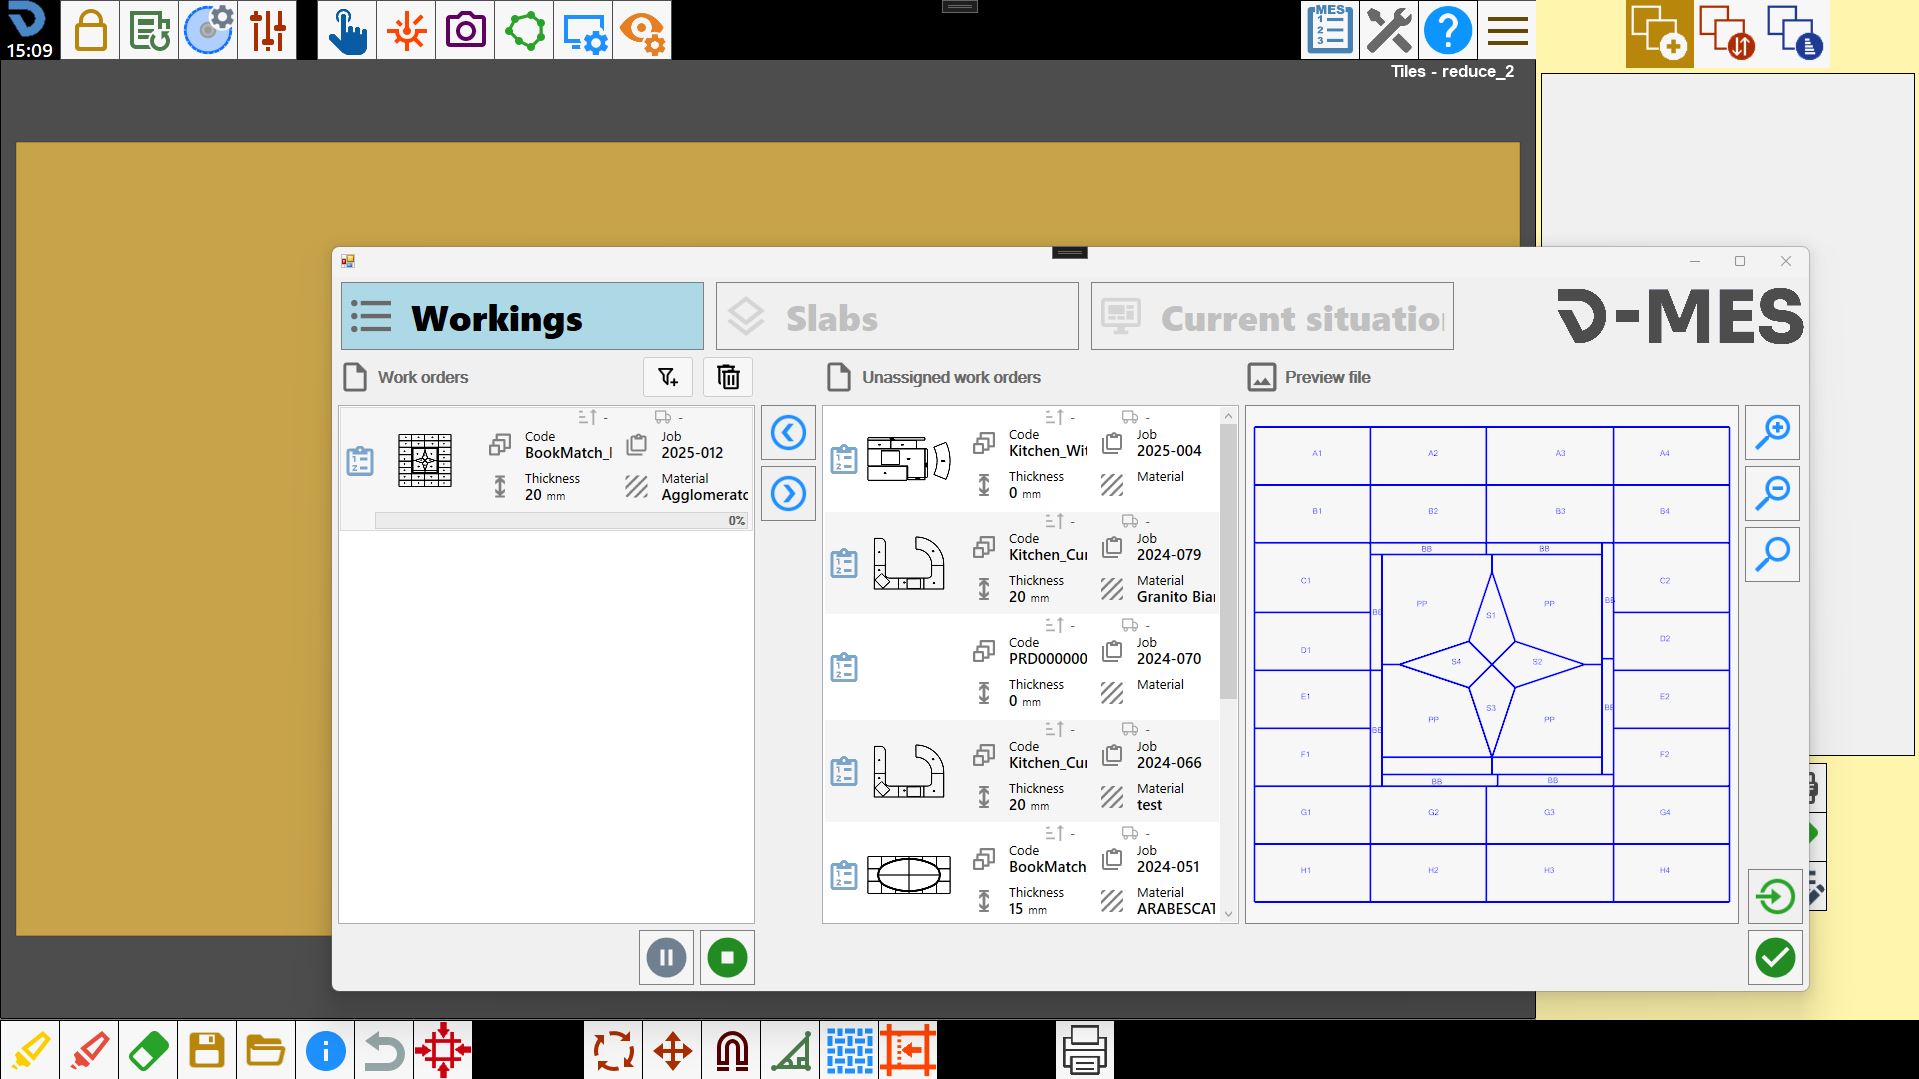Click the padlock lock icon in top toolbar
This screenshot has width=1919, height=1079.
pos(90,30)
